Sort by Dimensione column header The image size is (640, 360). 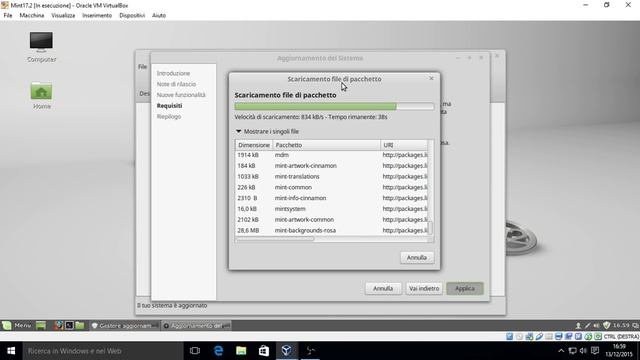[x=254, y=145]
